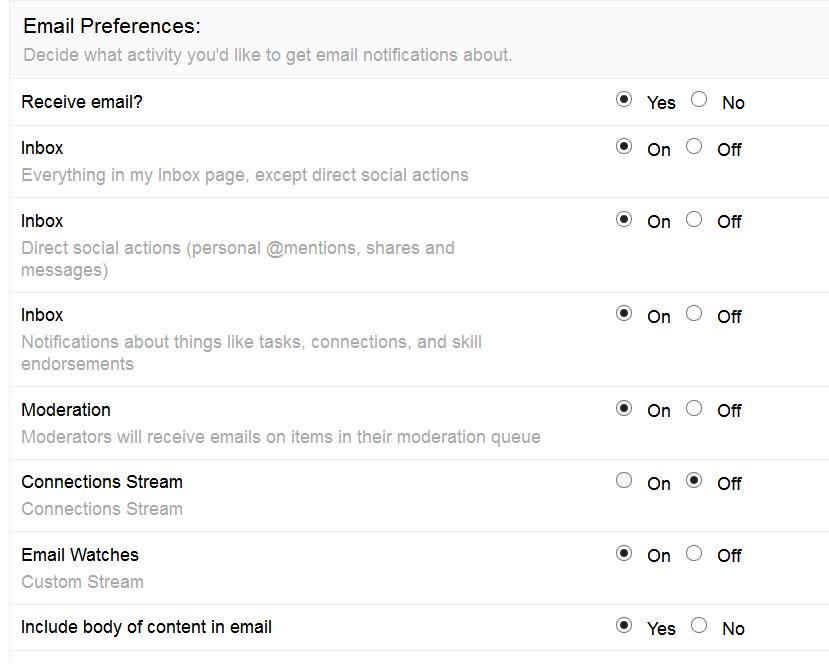This screenshot has height=664, width=829.
Task: Disable Moderation emails with Off option
Action: coord(694,408)
